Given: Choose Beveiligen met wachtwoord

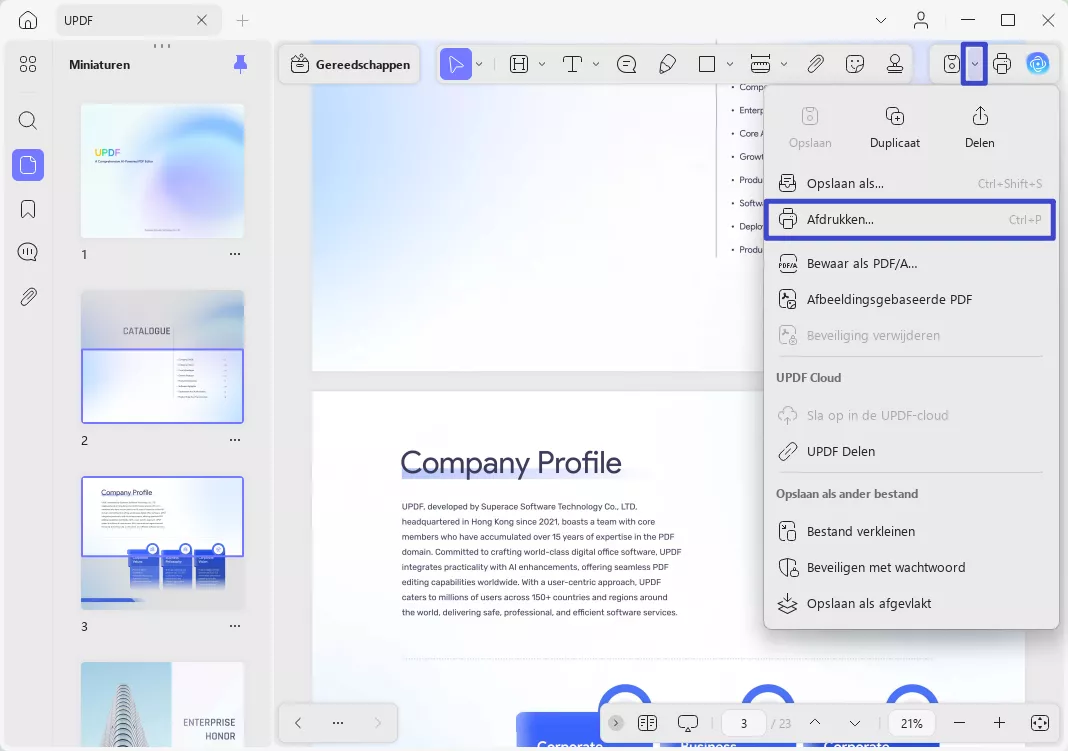Looking at the screenshot, I should (x=911, y=567).
